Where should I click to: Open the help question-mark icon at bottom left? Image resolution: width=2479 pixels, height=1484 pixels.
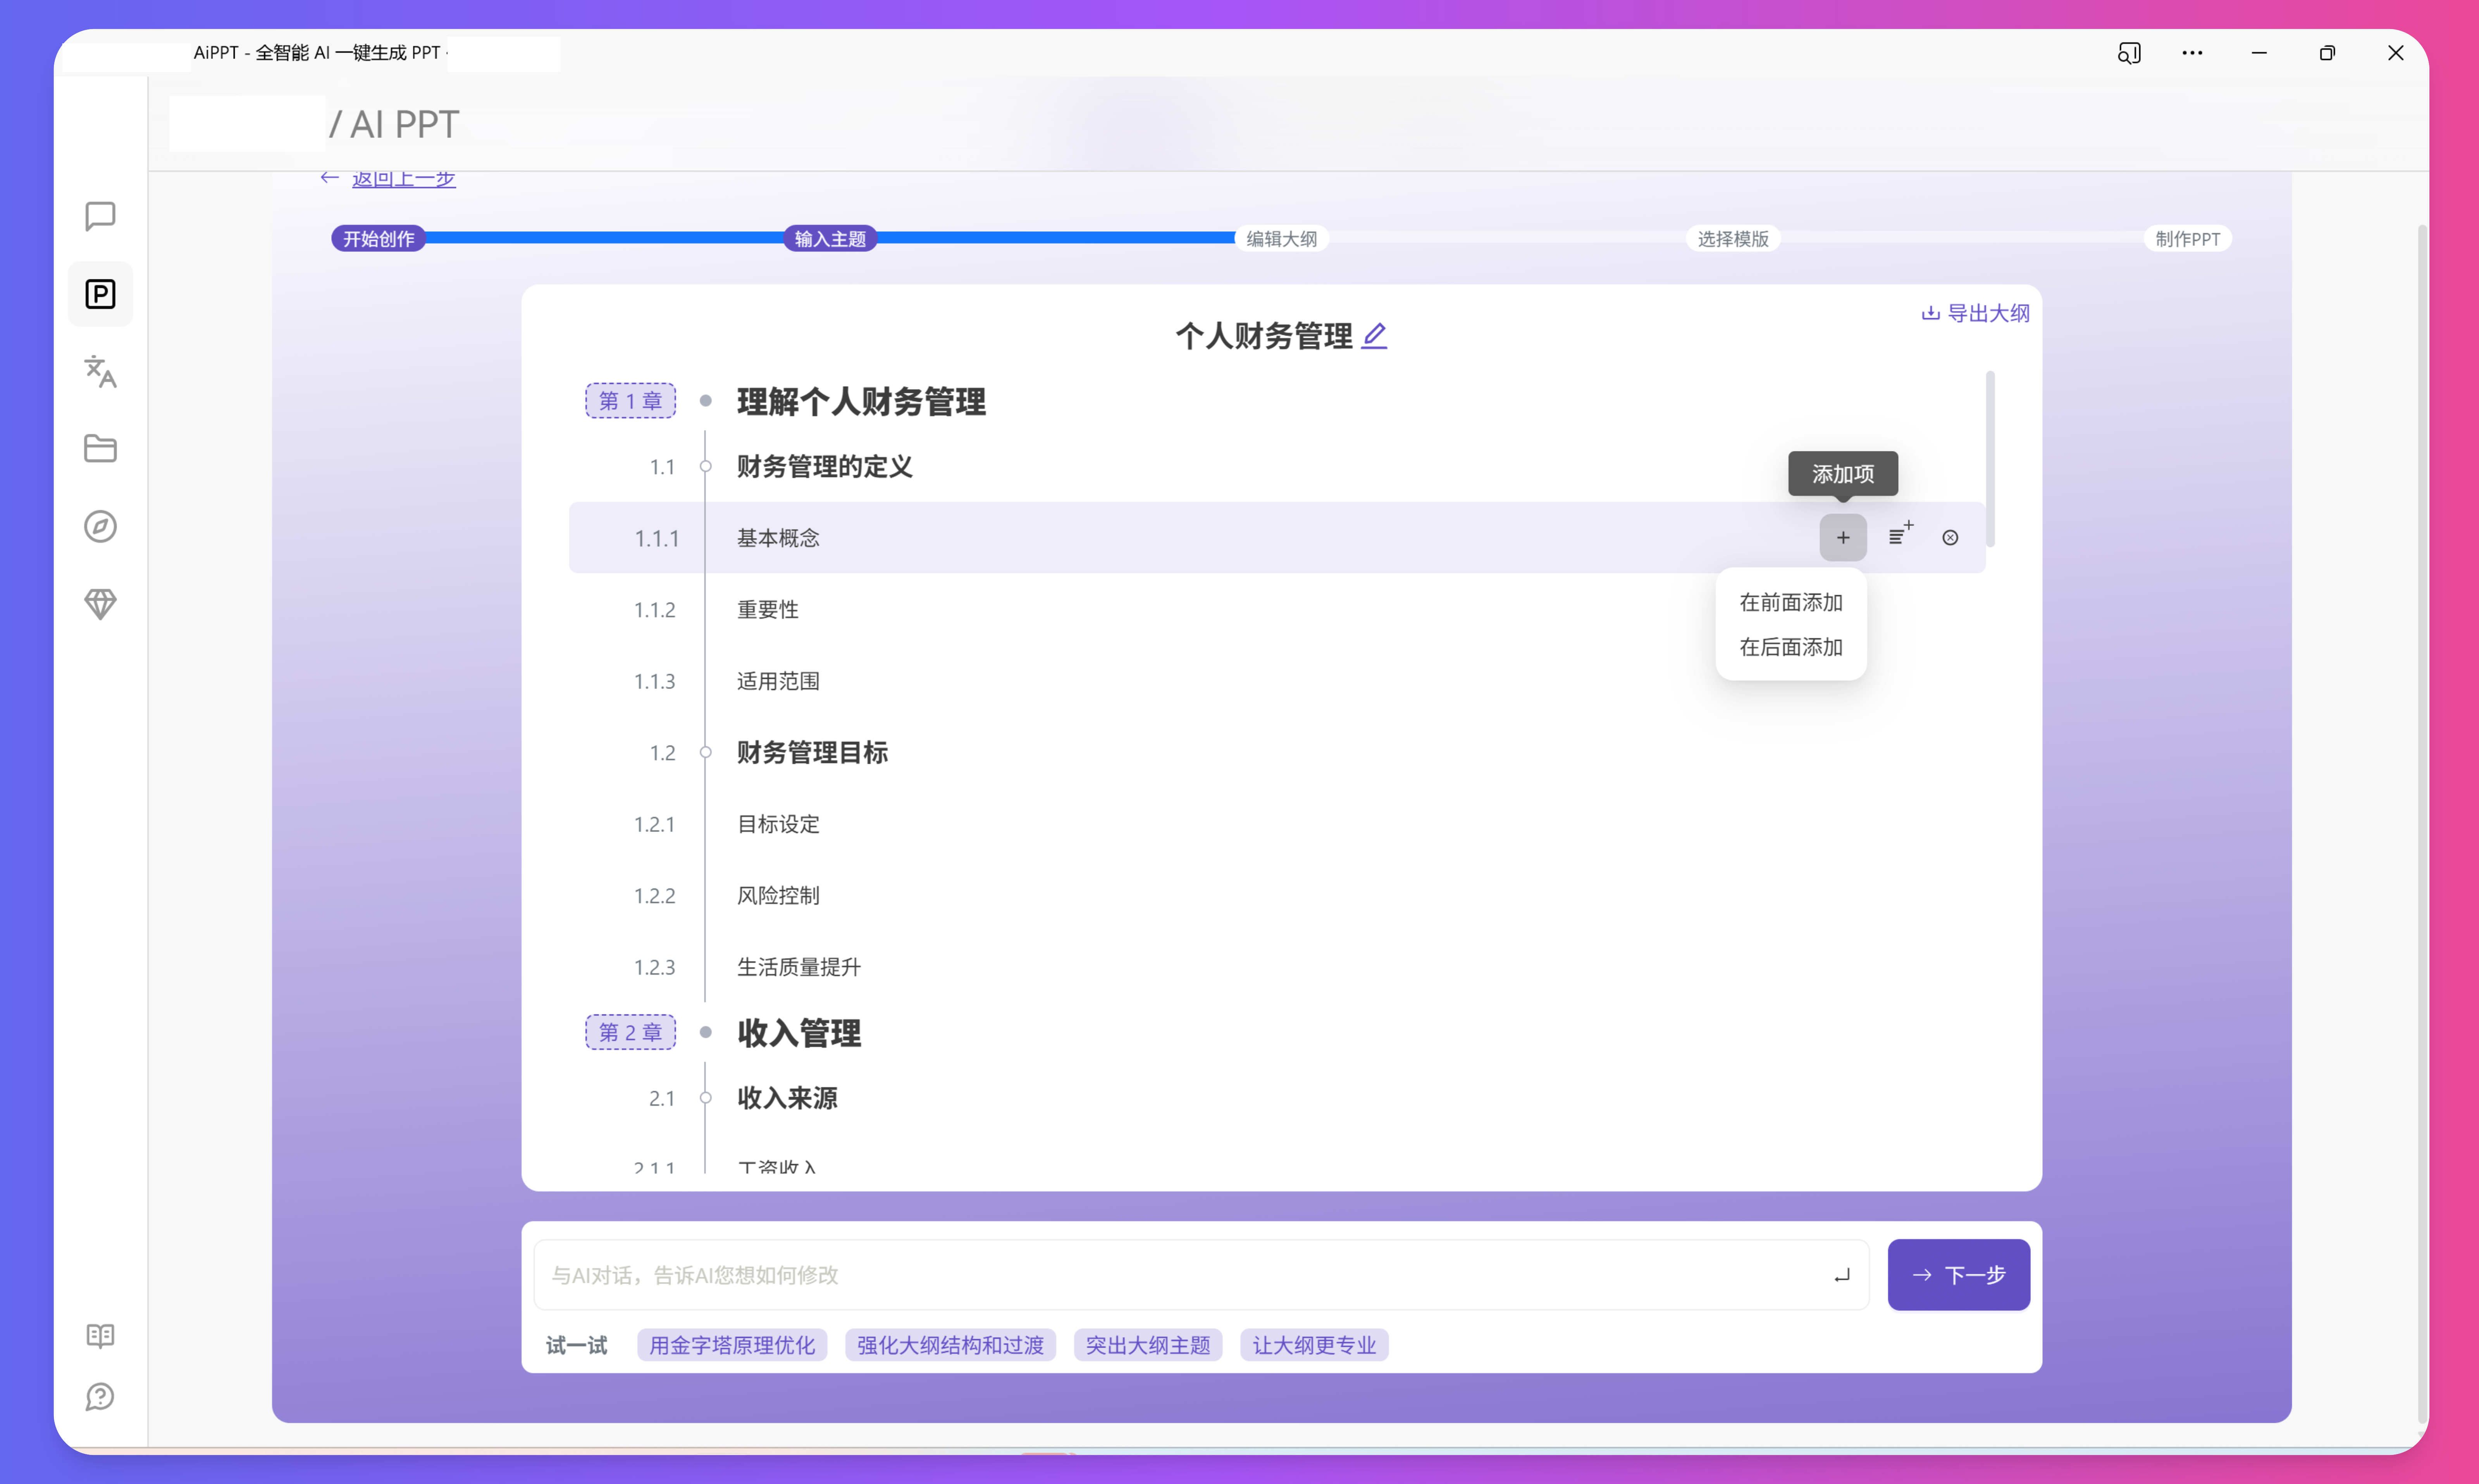100,1397
